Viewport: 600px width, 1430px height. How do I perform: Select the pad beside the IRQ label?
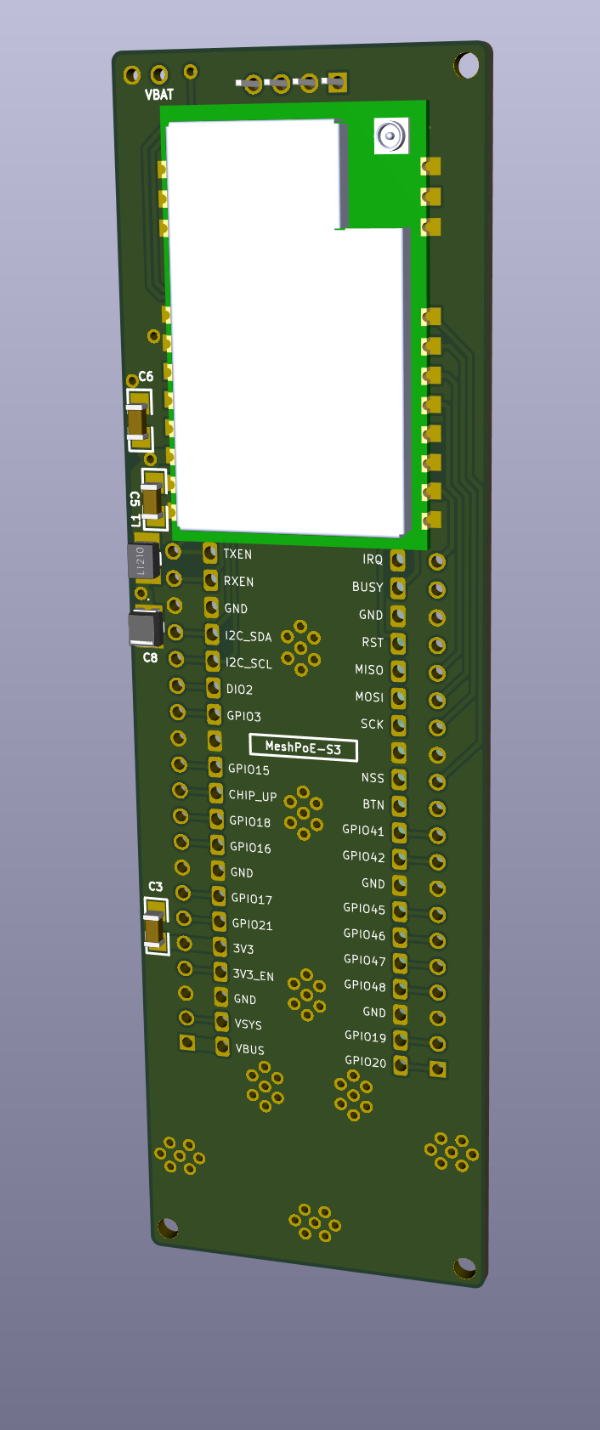(x=398, y=560)
